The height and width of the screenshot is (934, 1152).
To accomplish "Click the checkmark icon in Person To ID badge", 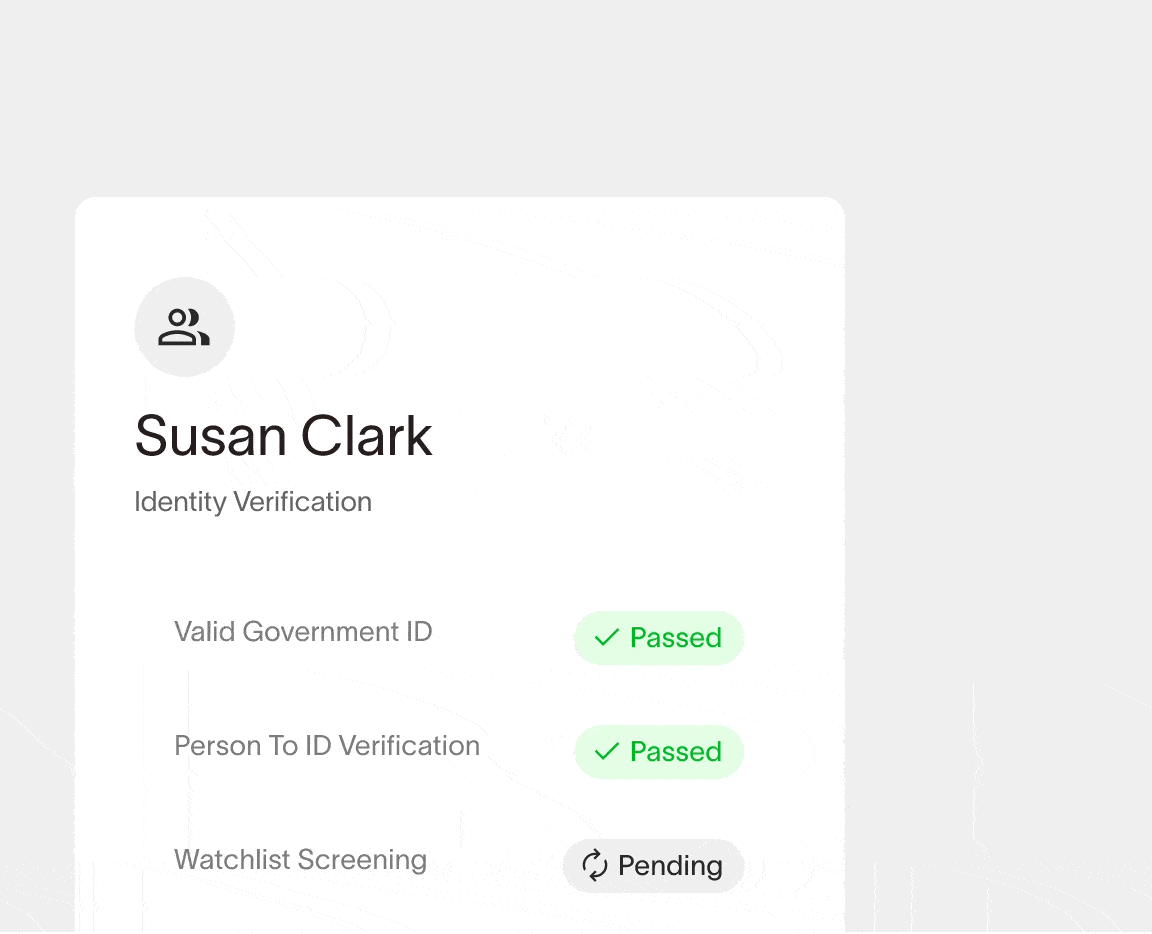I will [606, 752].
